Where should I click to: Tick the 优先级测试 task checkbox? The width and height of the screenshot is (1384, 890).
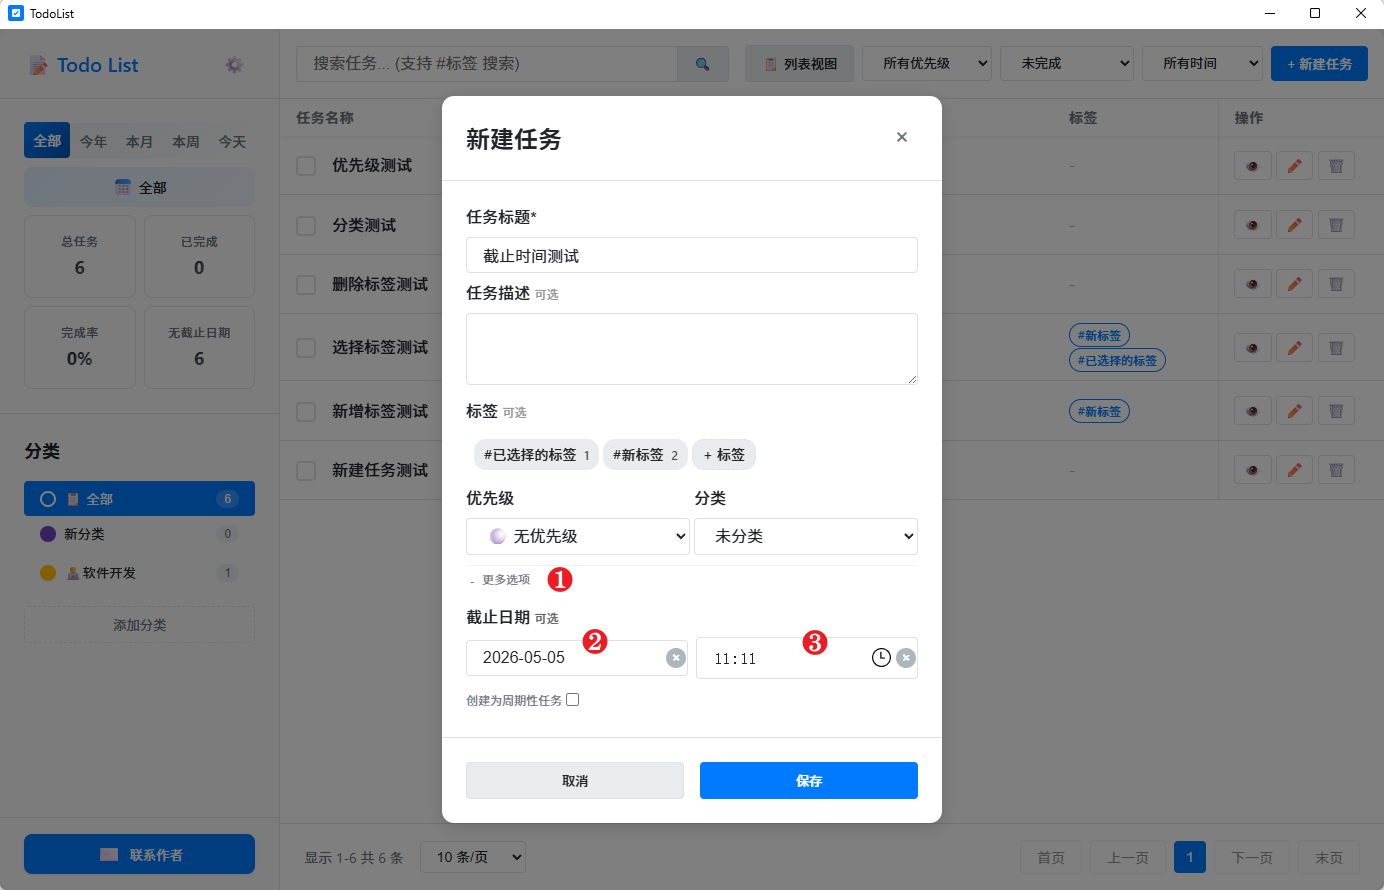pos(306,166)
